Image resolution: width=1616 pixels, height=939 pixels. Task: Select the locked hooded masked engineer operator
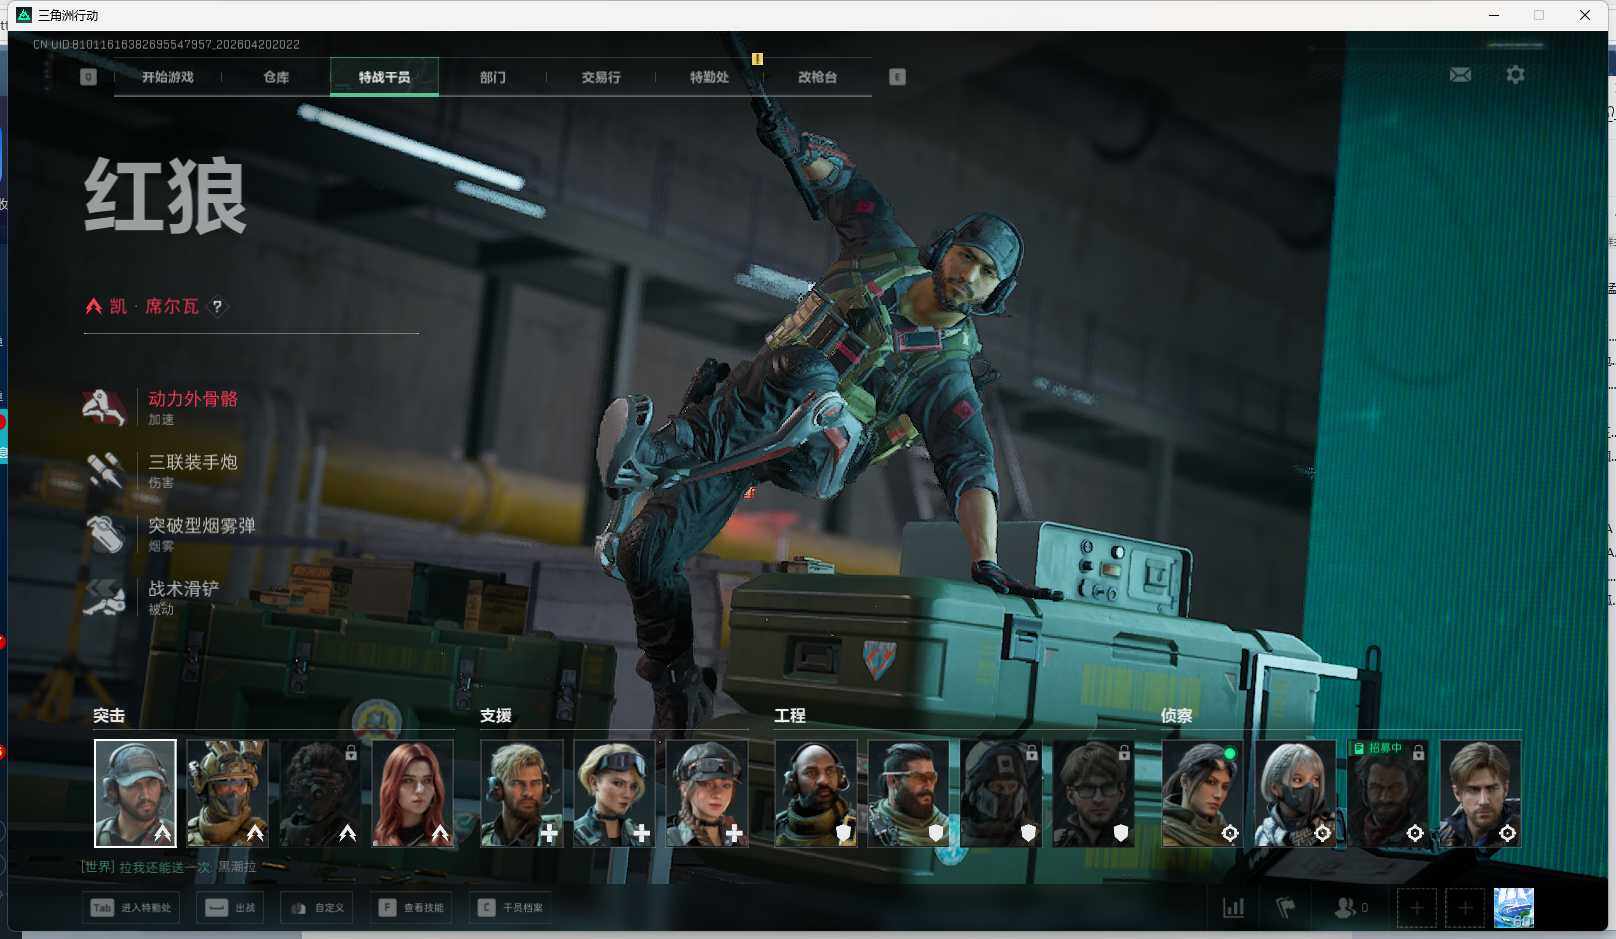(1001, 793)
